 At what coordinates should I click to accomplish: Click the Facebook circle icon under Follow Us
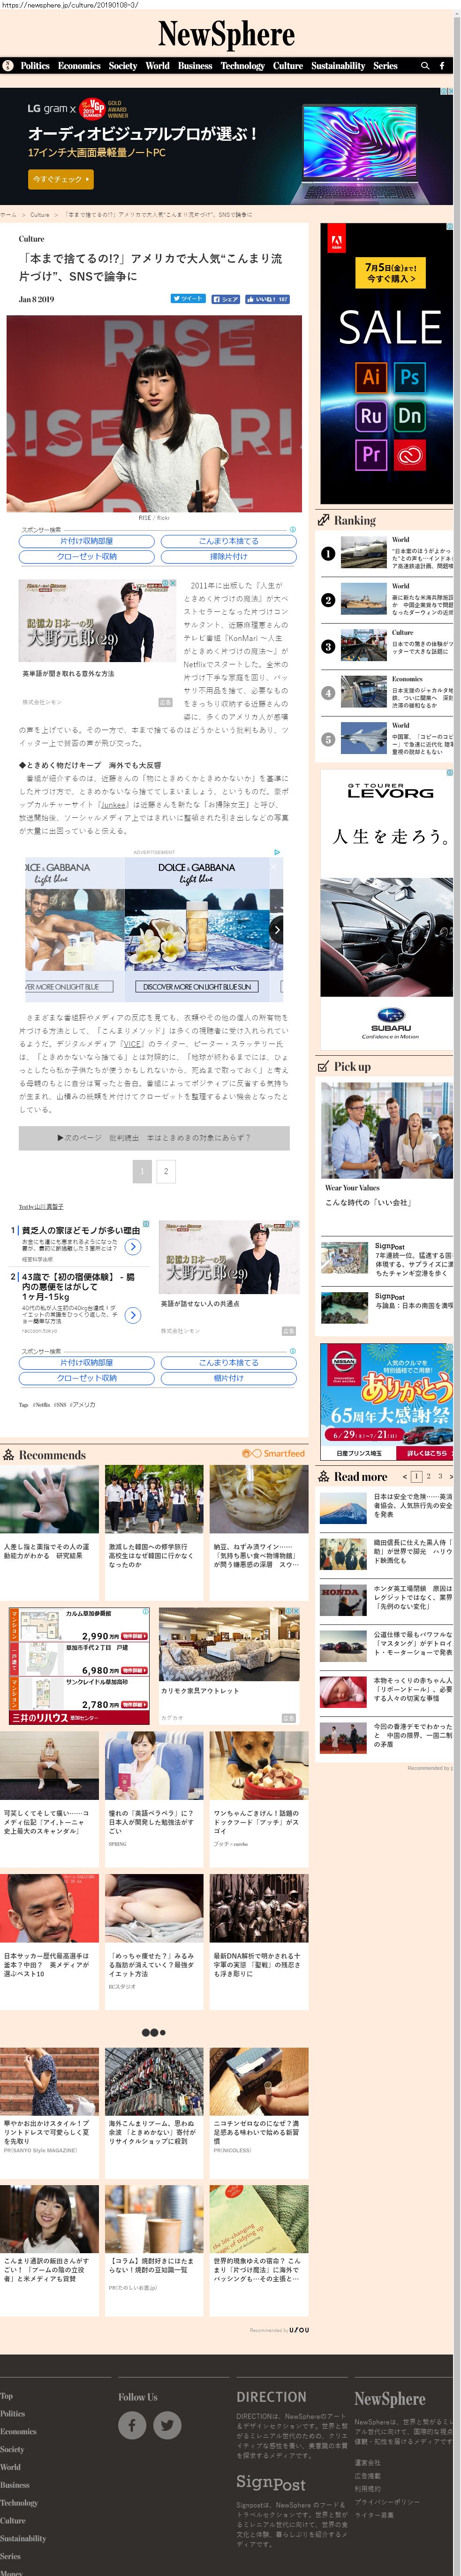(x=132, y=2425)
